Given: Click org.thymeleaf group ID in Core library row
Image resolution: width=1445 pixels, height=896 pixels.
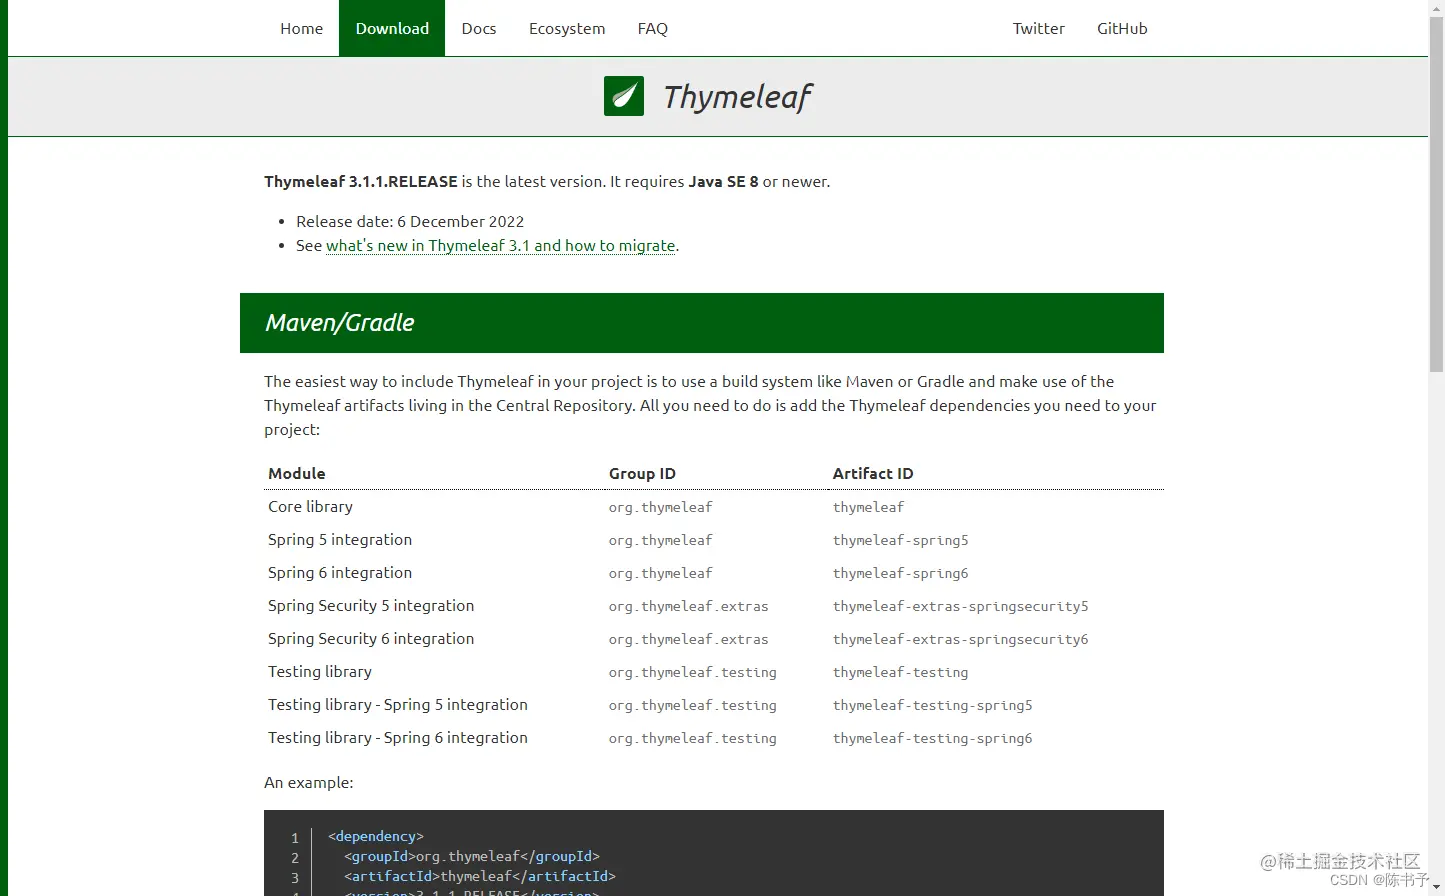Looking at the screenshot, I should point(660,507).
